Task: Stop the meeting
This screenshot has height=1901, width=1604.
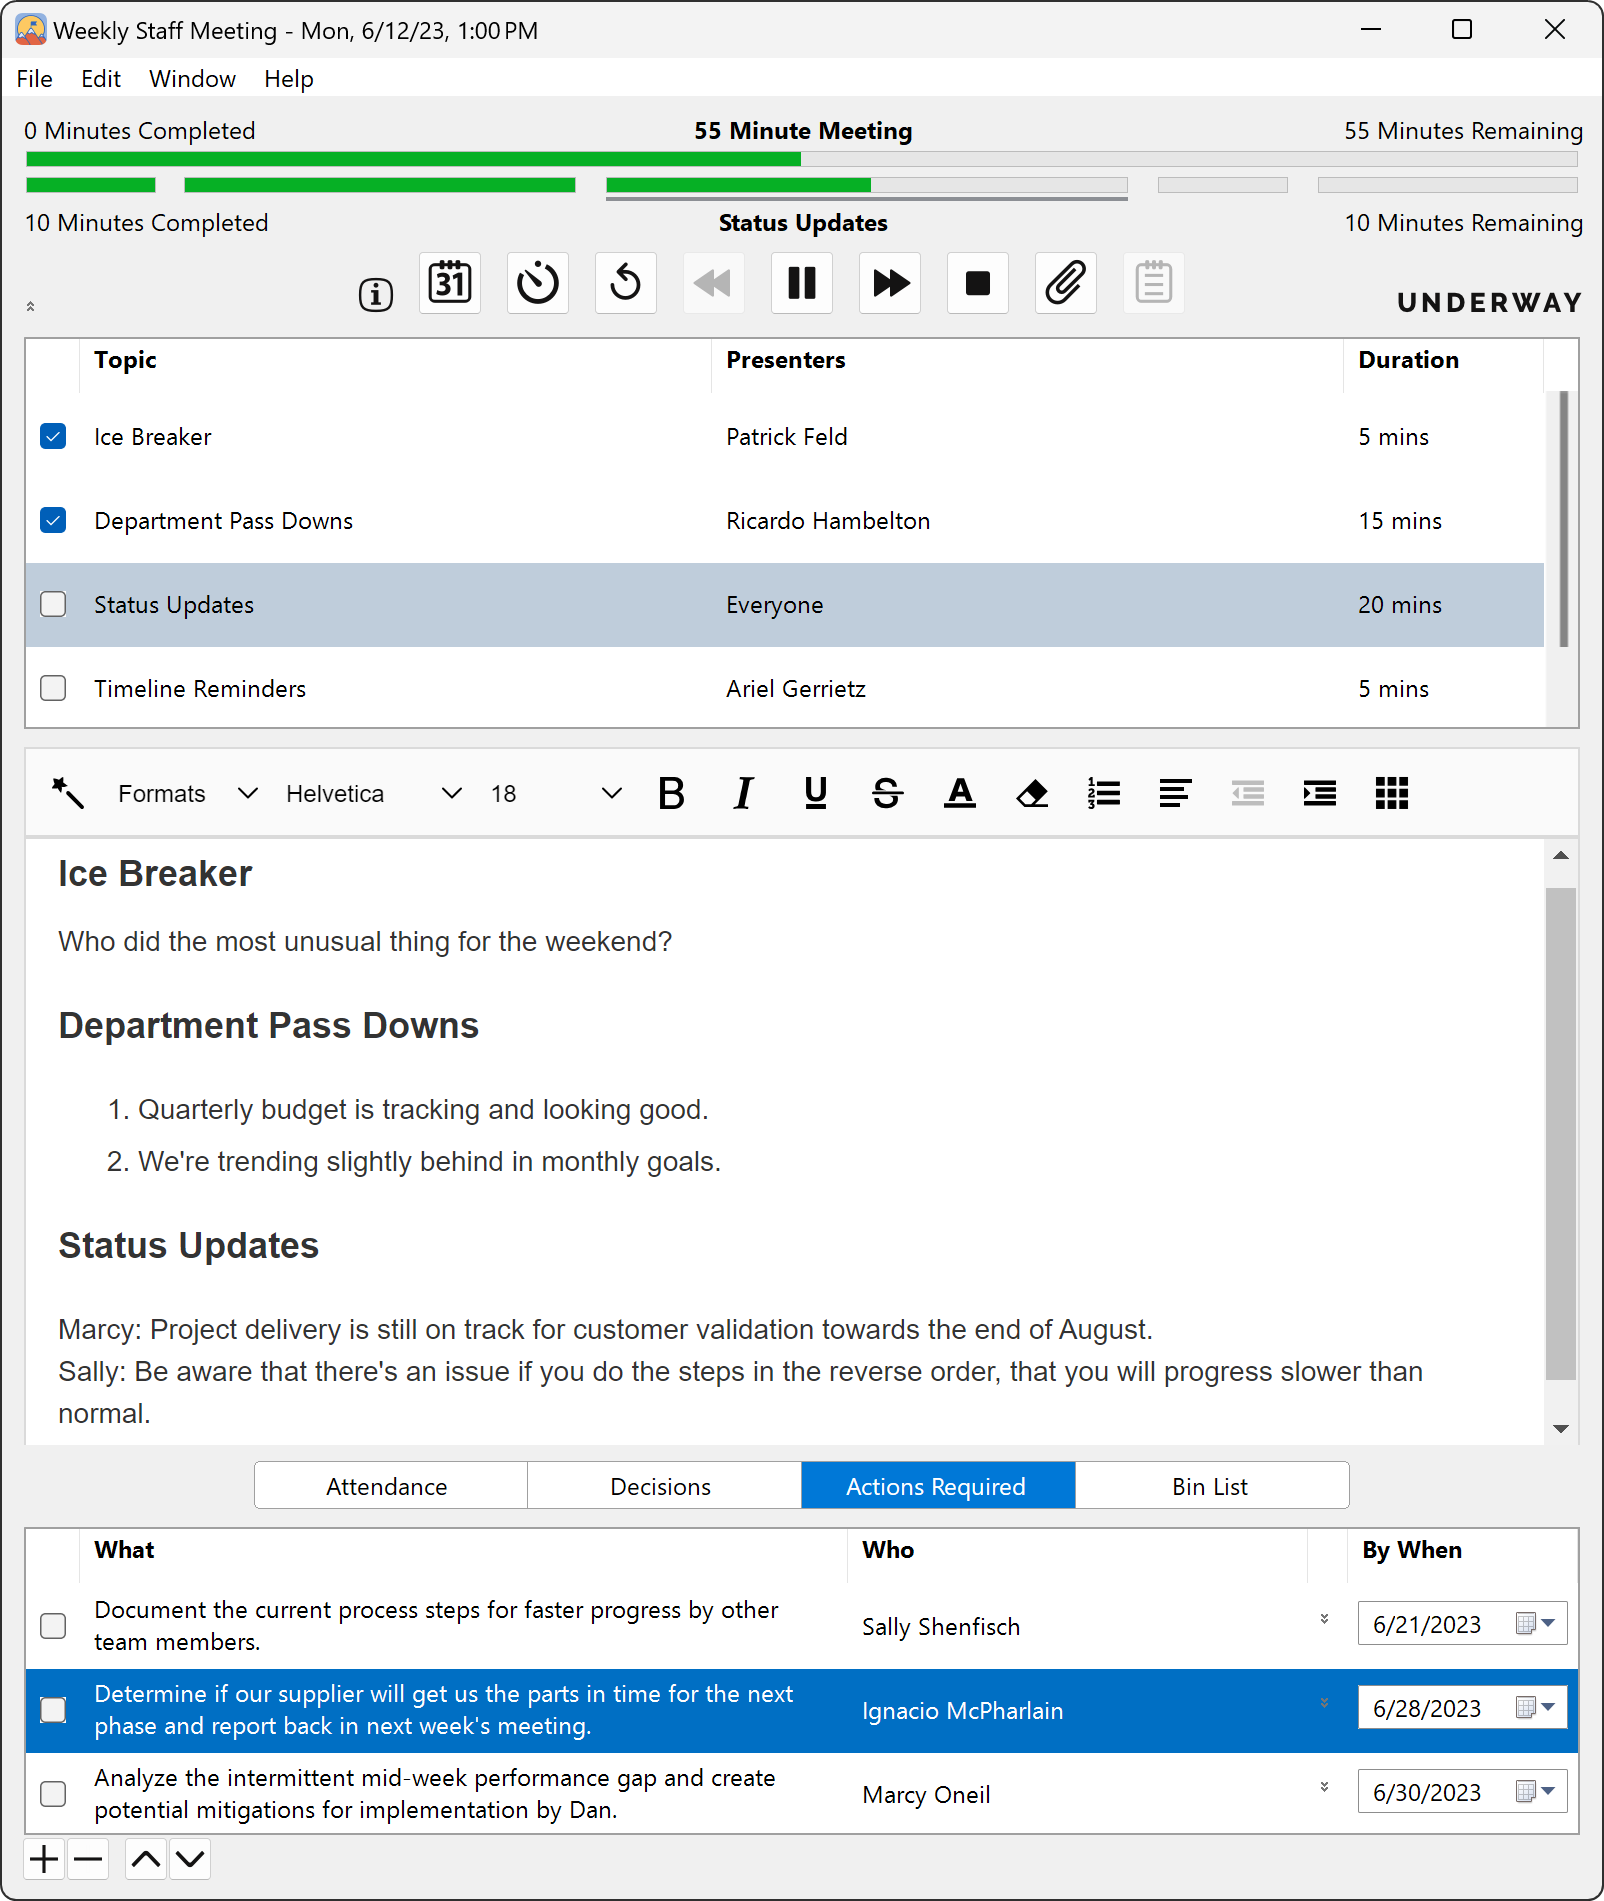Action: [978, 283]
